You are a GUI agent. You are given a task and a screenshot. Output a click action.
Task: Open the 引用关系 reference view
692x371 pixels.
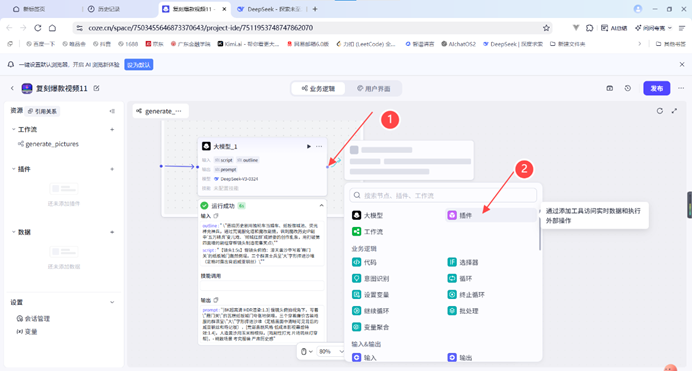pyautogui.click(x=42, y=111)
